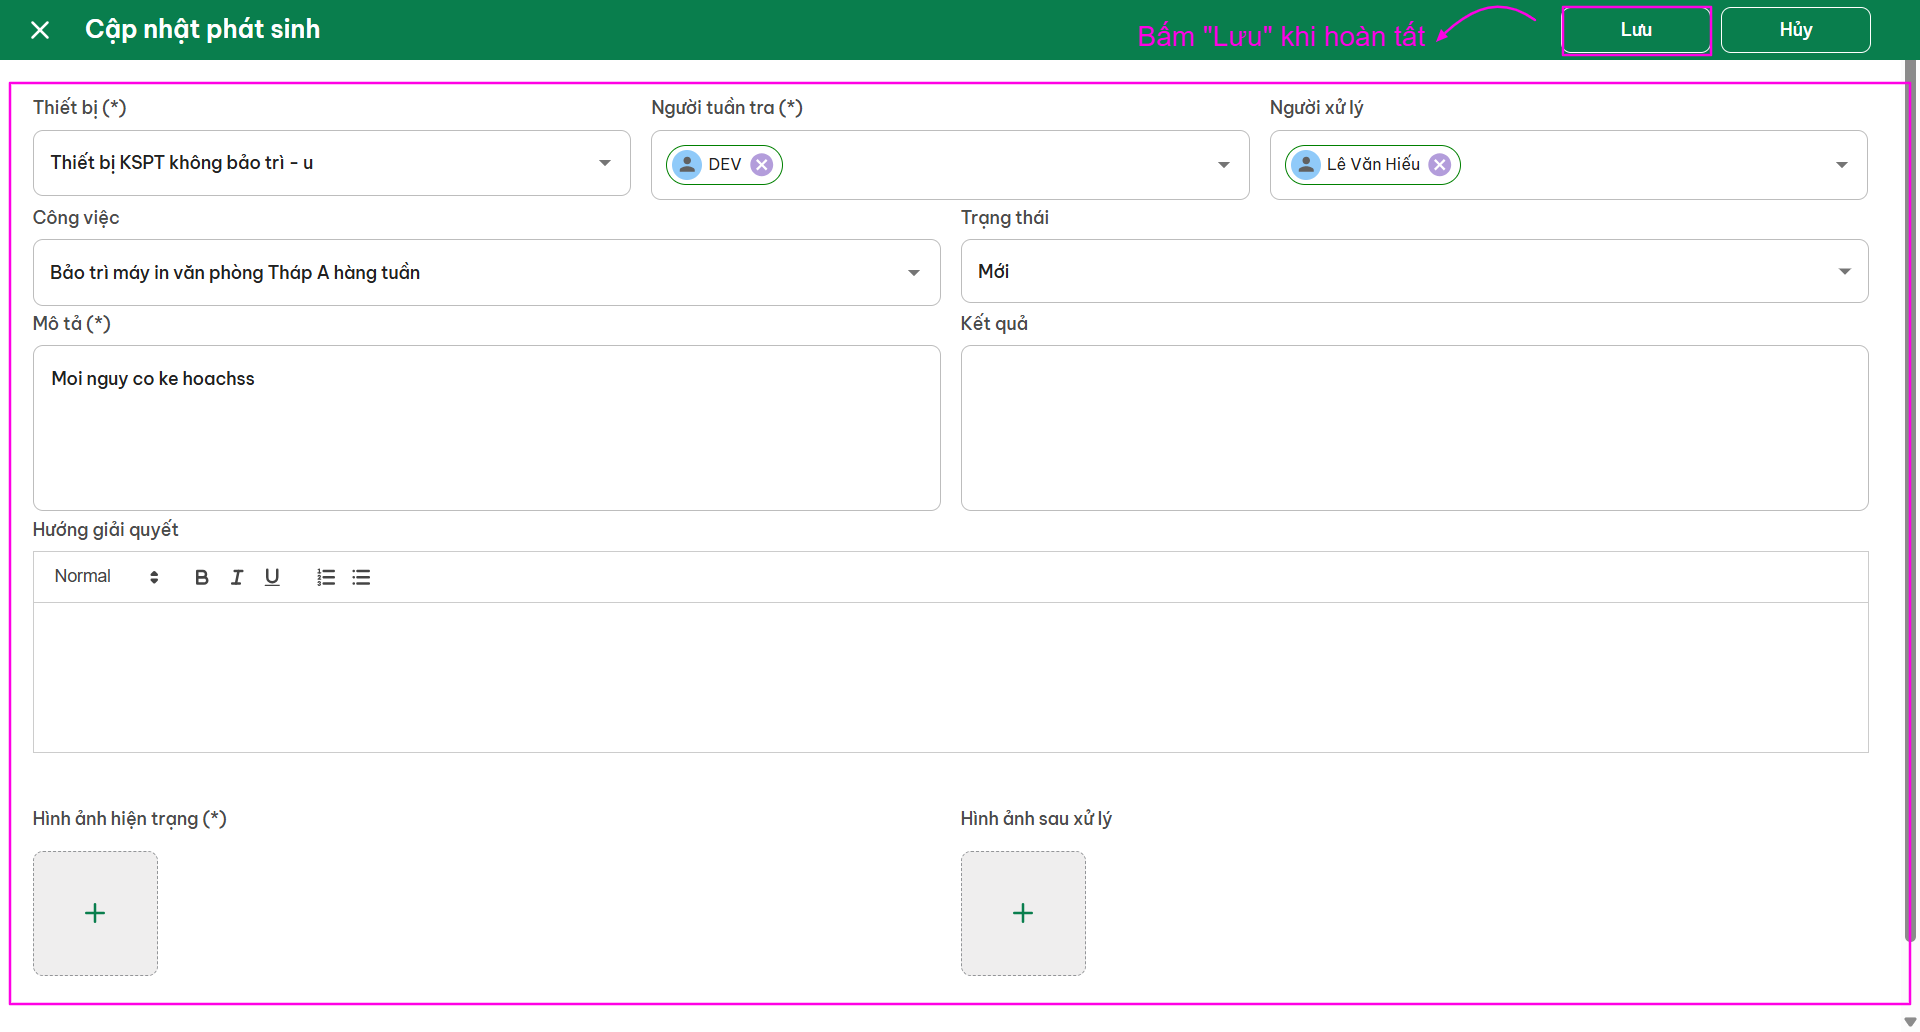Insert a numbered list in the editor
This screenshot has height=1032, width=1920.
(x=326, y=577)
